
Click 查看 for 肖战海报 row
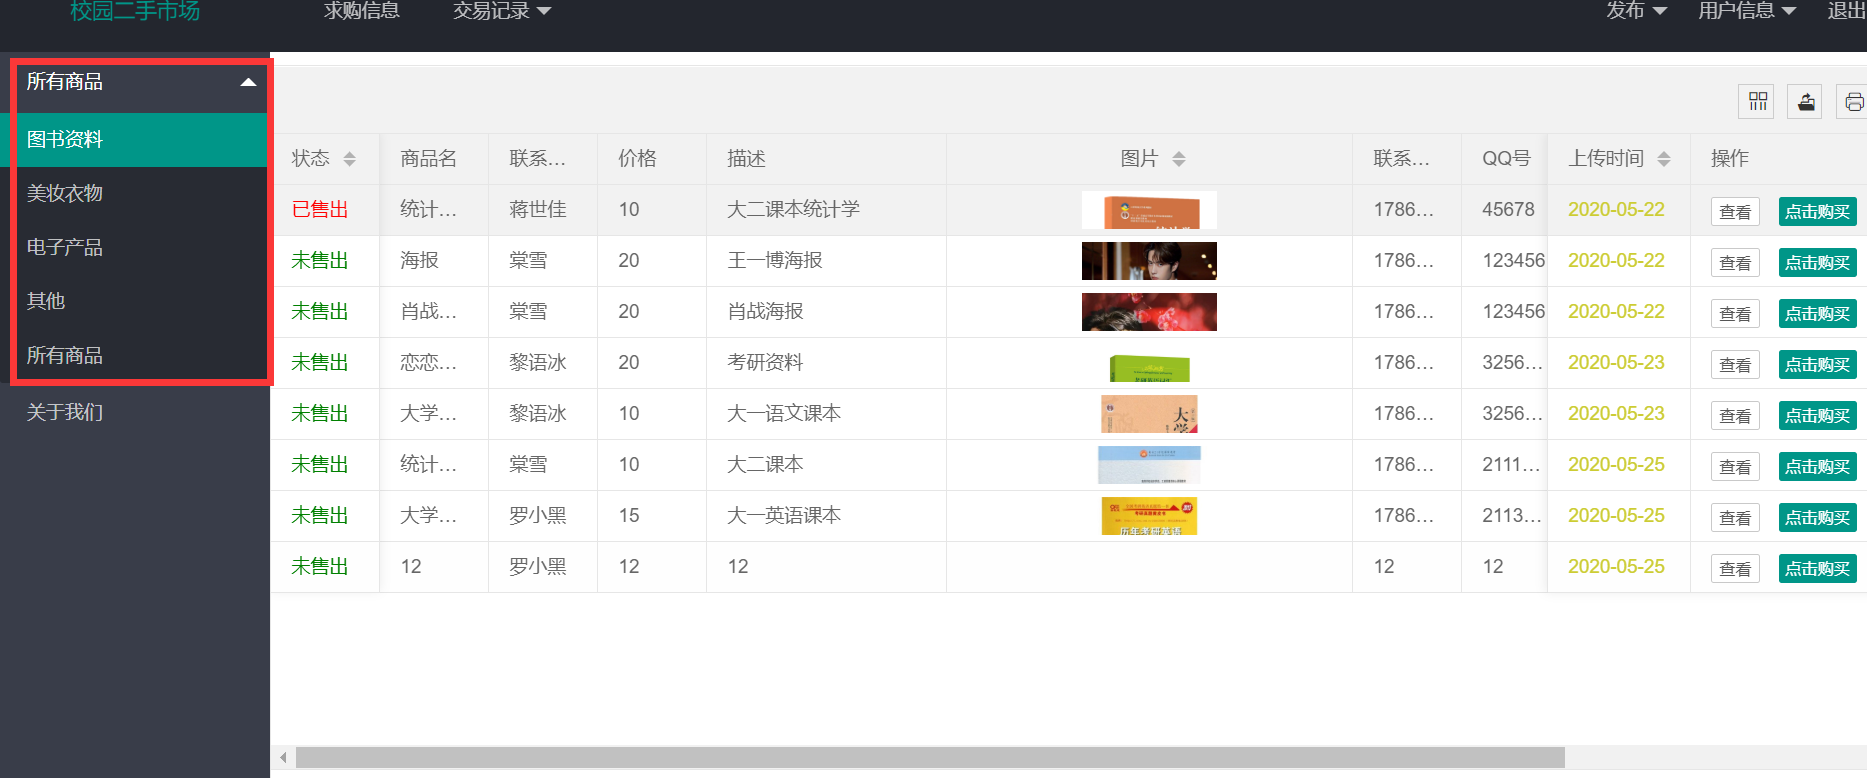[x=1735, y=314]
